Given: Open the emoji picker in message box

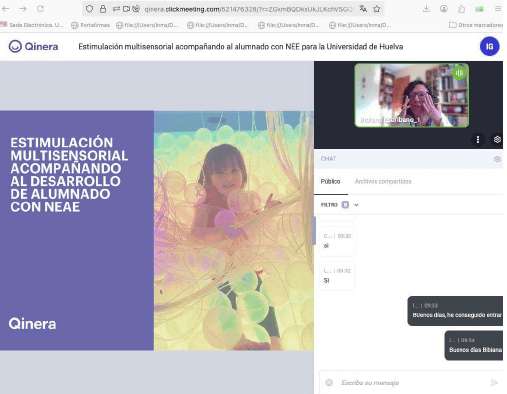Looking at the screenshot, I should tap(329, 383).
